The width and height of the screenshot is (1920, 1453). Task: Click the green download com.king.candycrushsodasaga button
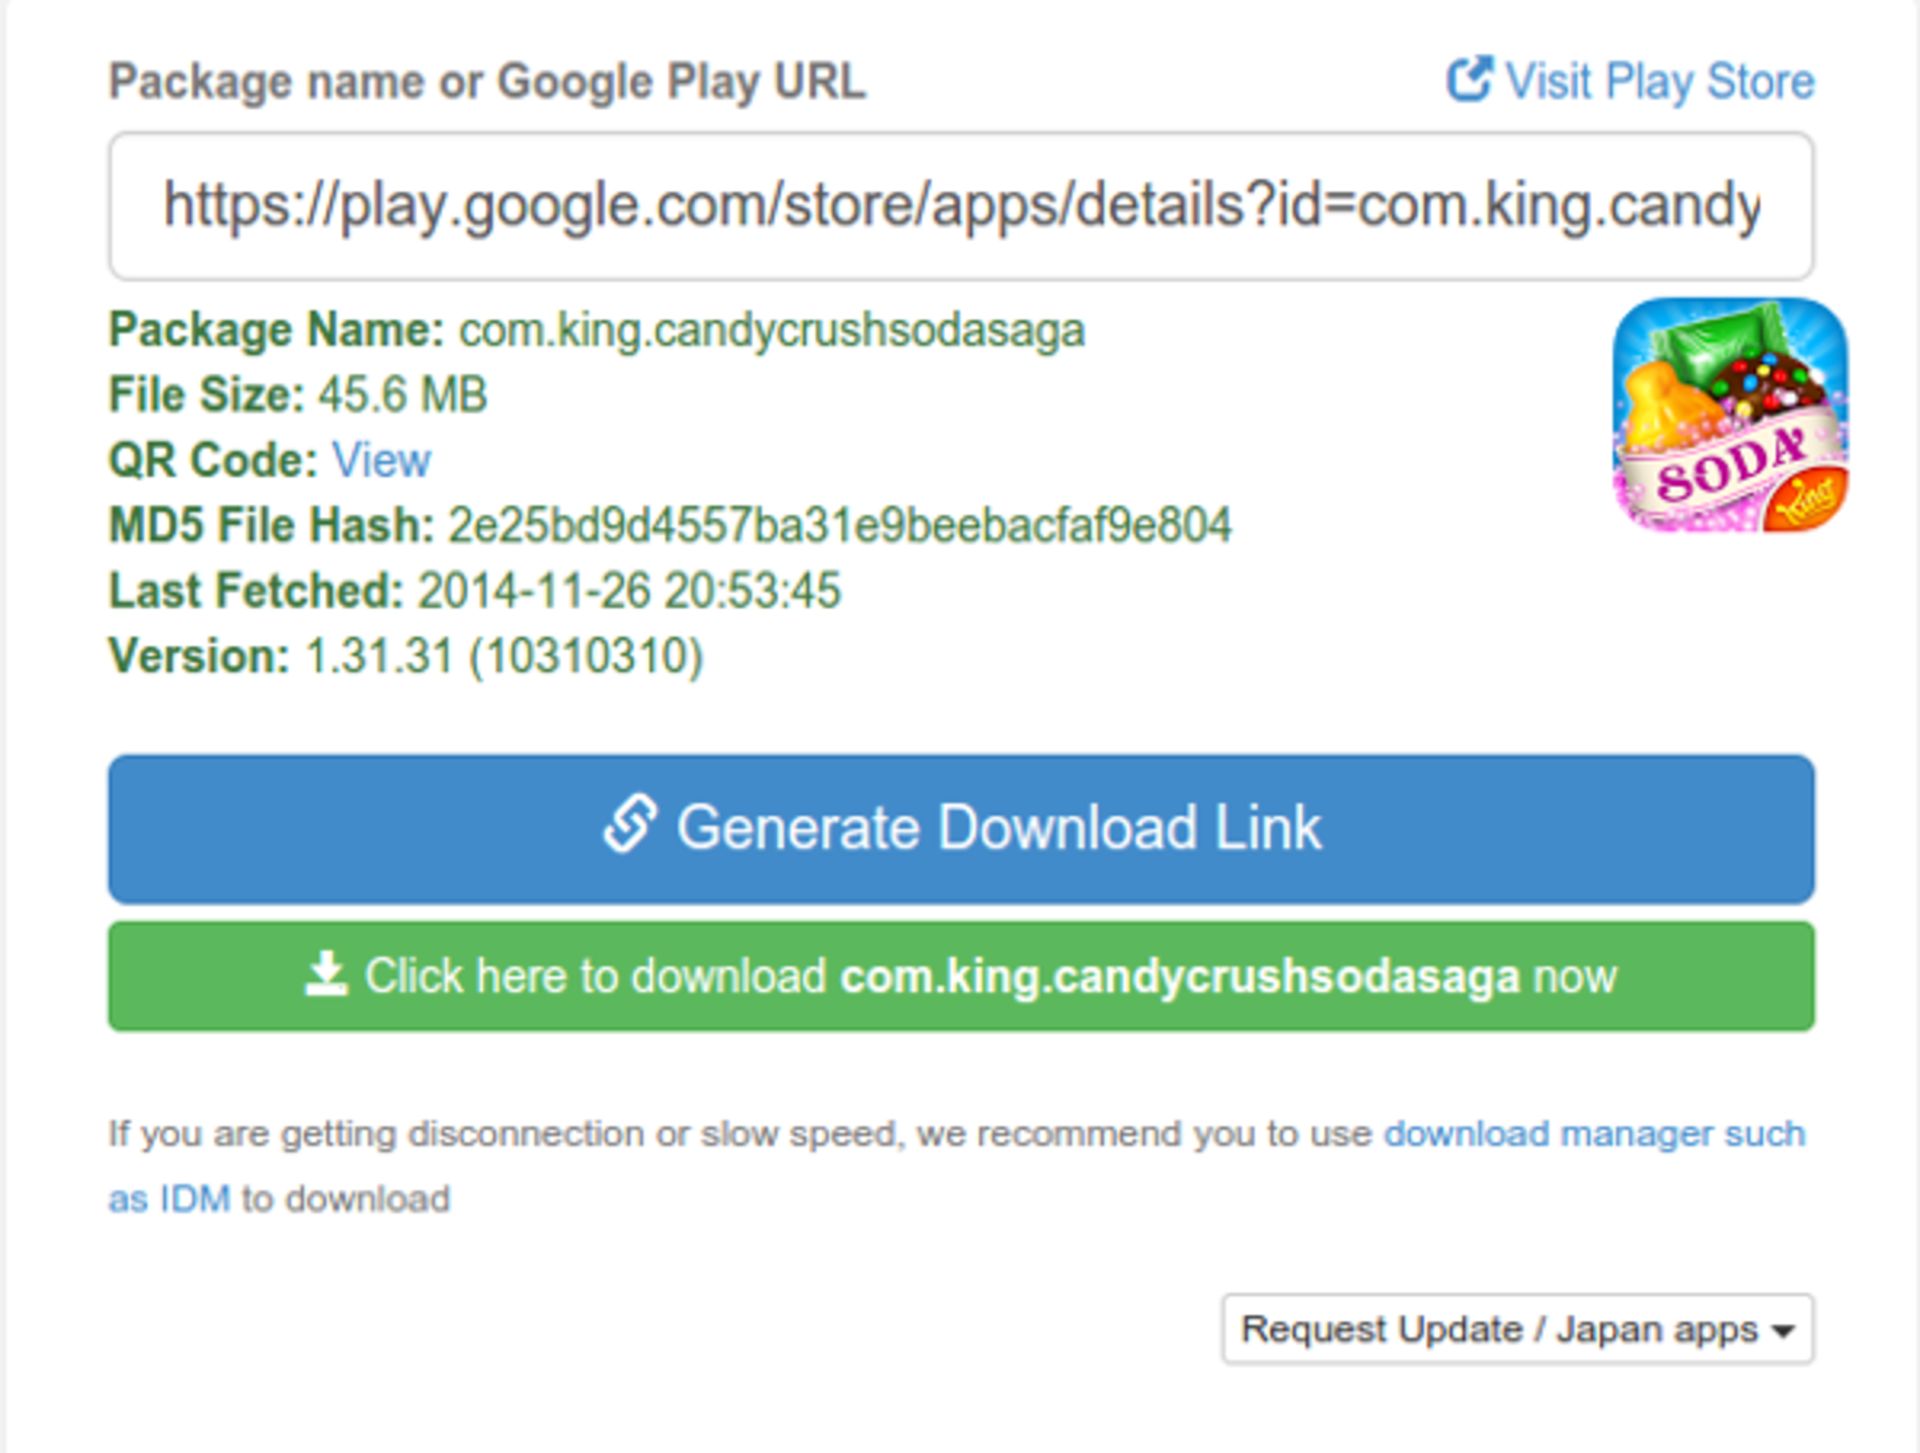pyautogui.click(x=961, y=976)
